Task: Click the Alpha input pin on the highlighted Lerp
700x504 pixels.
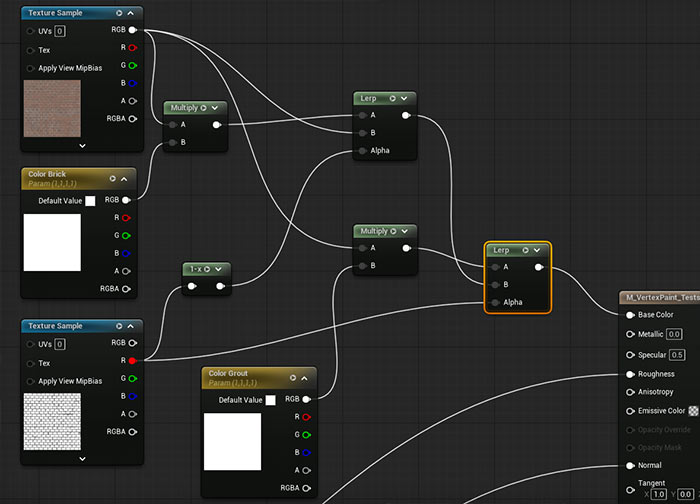Action: (492, 302)
